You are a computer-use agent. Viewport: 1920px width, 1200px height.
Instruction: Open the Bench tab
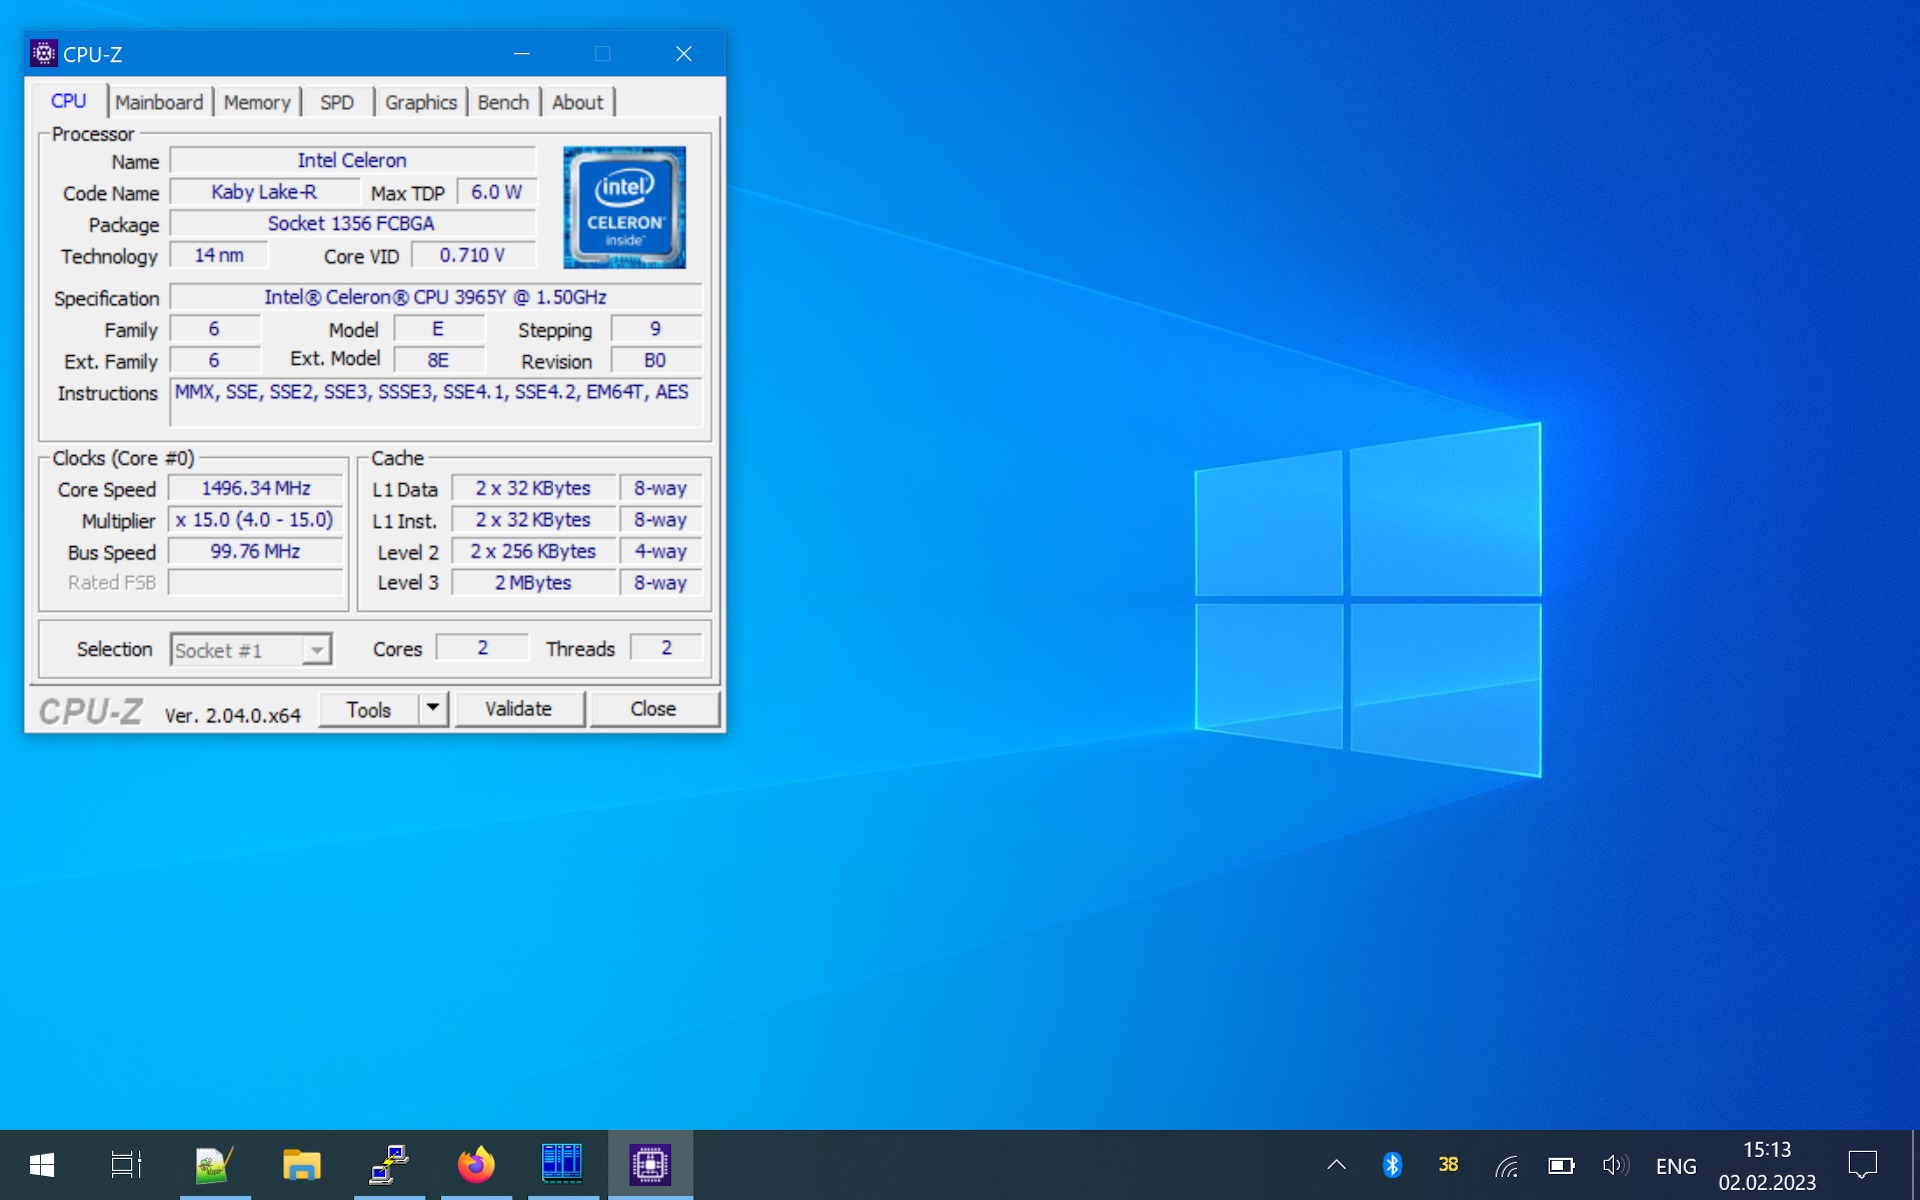[503, 102]
